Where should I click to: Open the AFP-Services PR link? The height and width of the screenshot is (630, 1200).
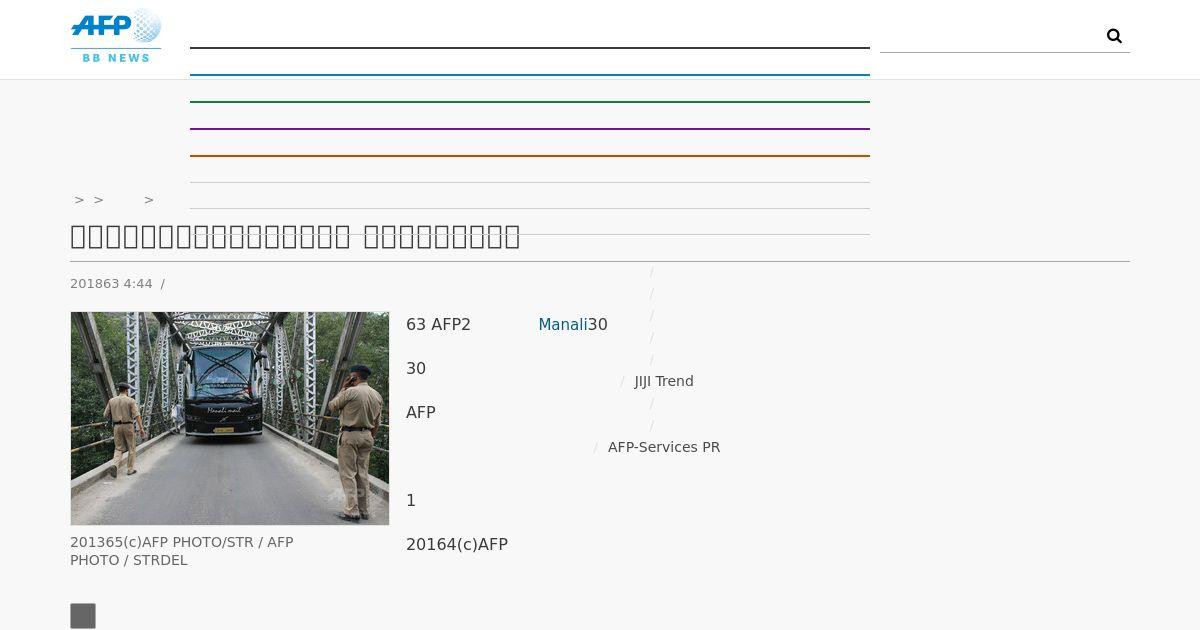664,447
